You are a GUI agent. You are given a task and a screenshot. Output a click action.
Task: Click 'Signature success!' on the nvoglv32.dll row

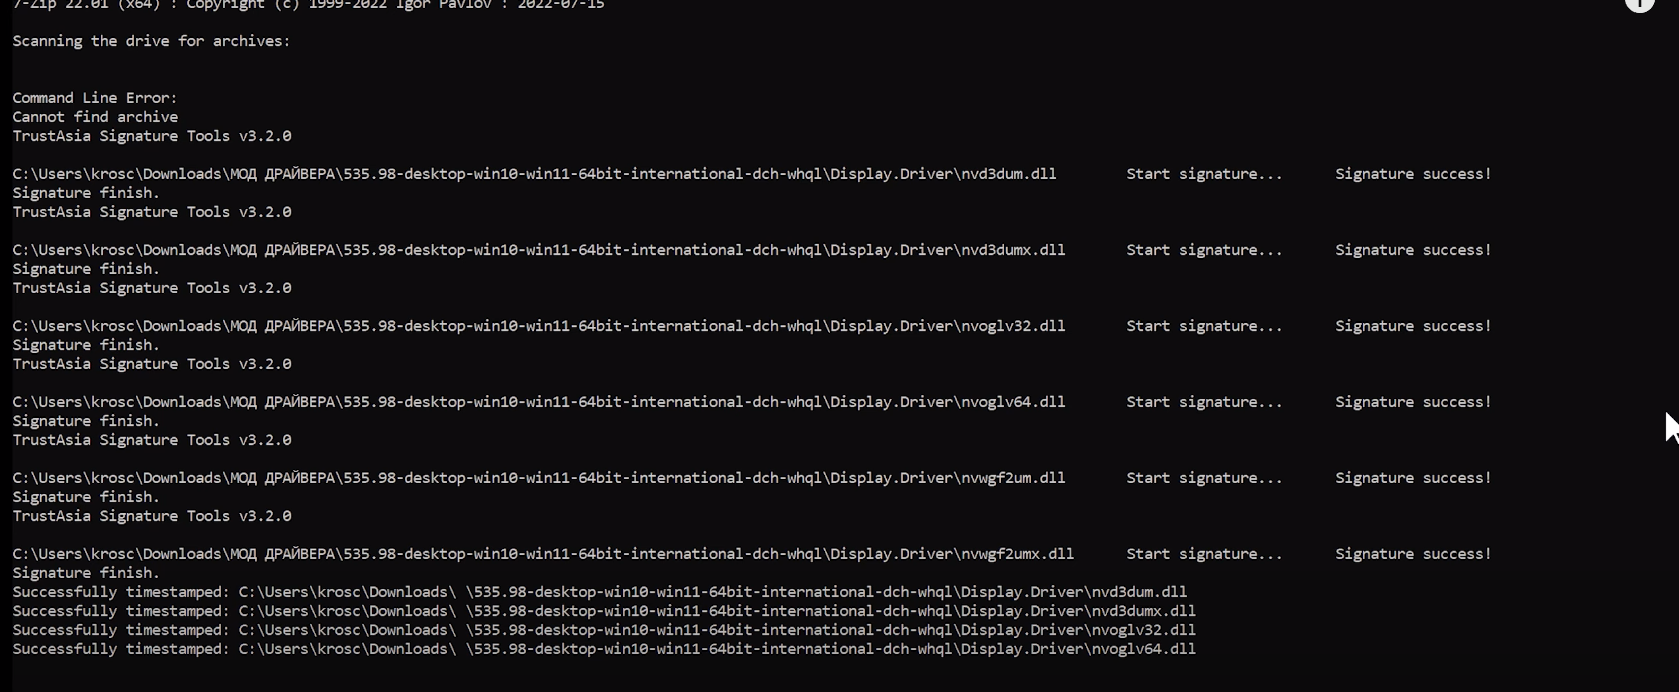tap(1413, 326)
